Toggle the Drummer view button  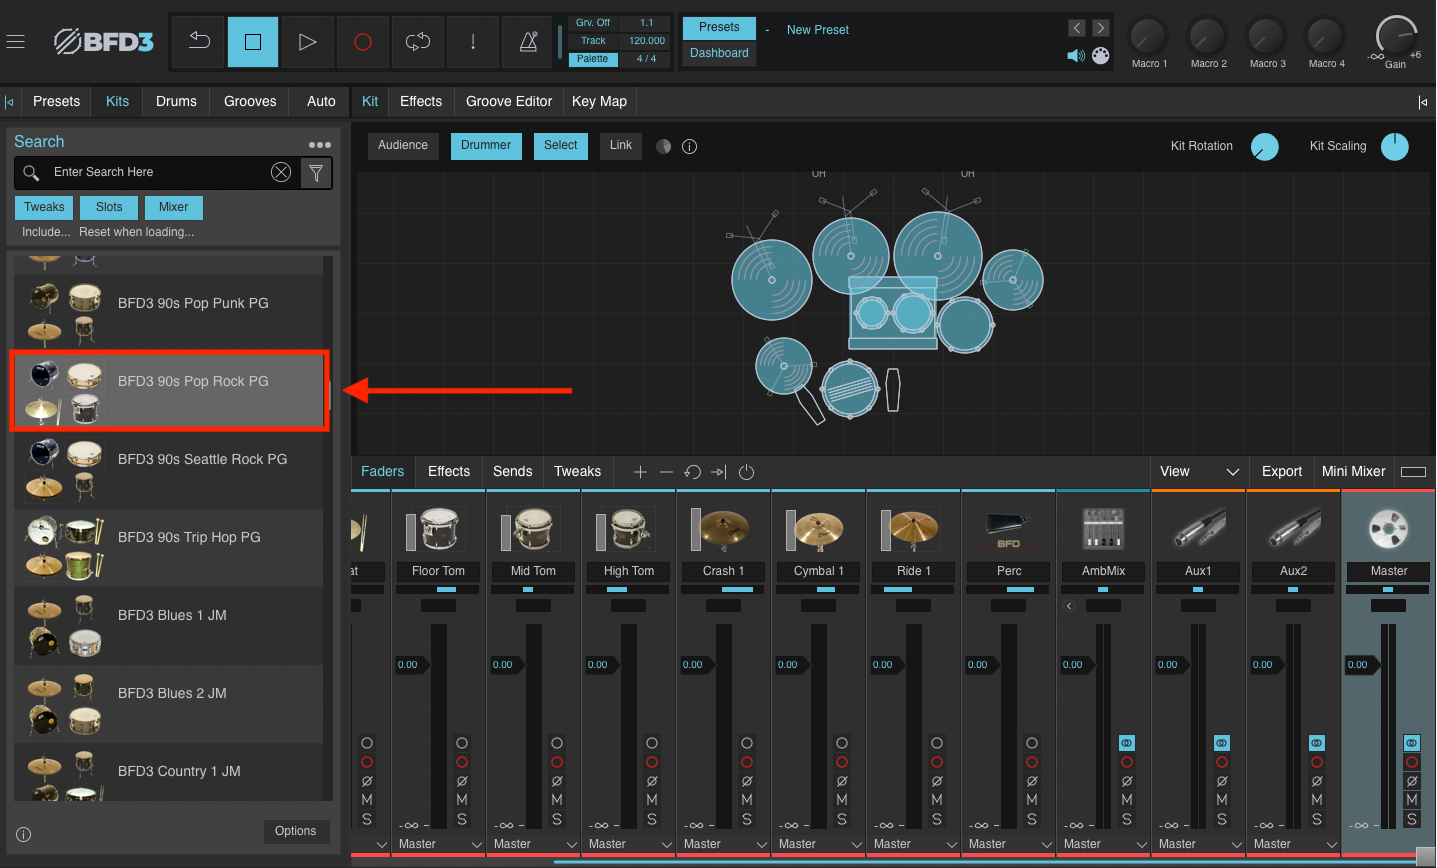486,145
